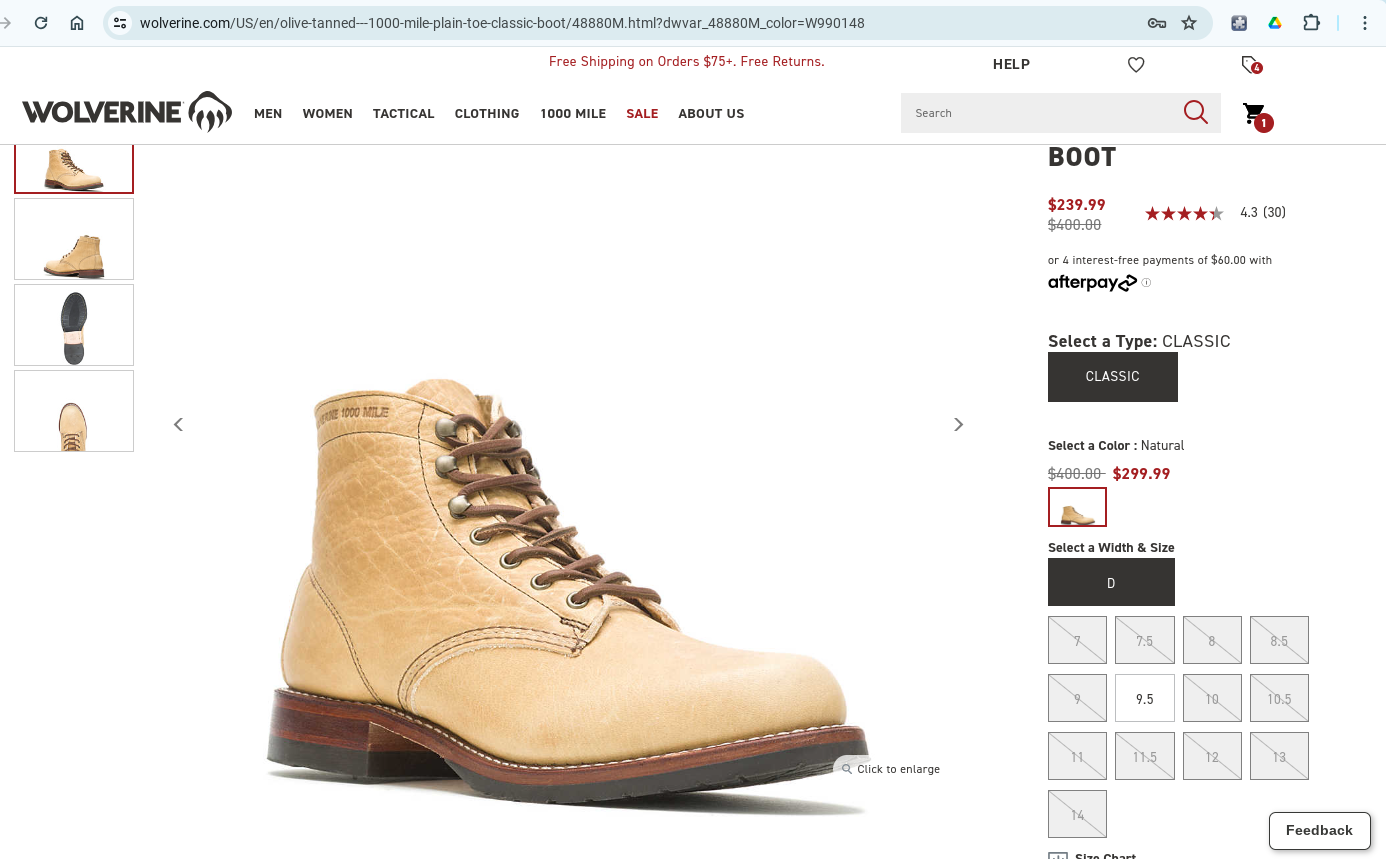This screenshot has width=1386, height=859.
Task: Open the CLOTHING menu
Action: [x=487, y=113]
